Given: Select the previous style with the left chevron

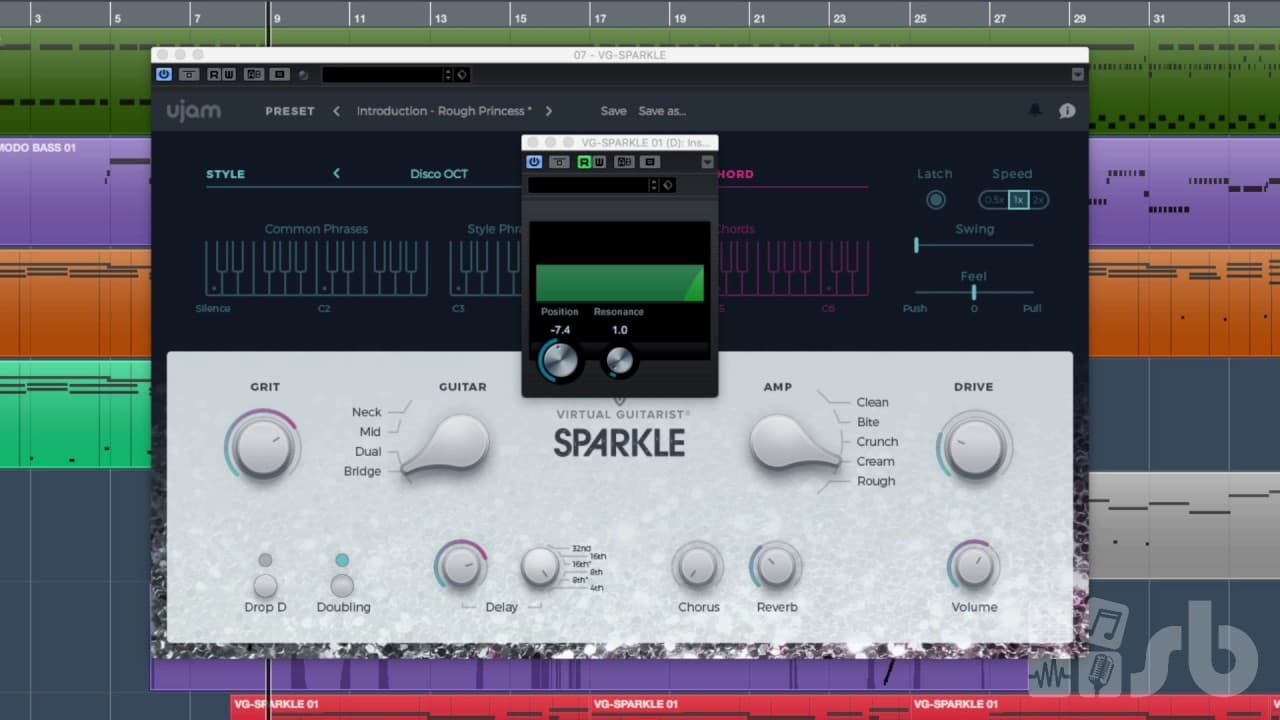Looking at the screenshot, I should pos(336,173).
